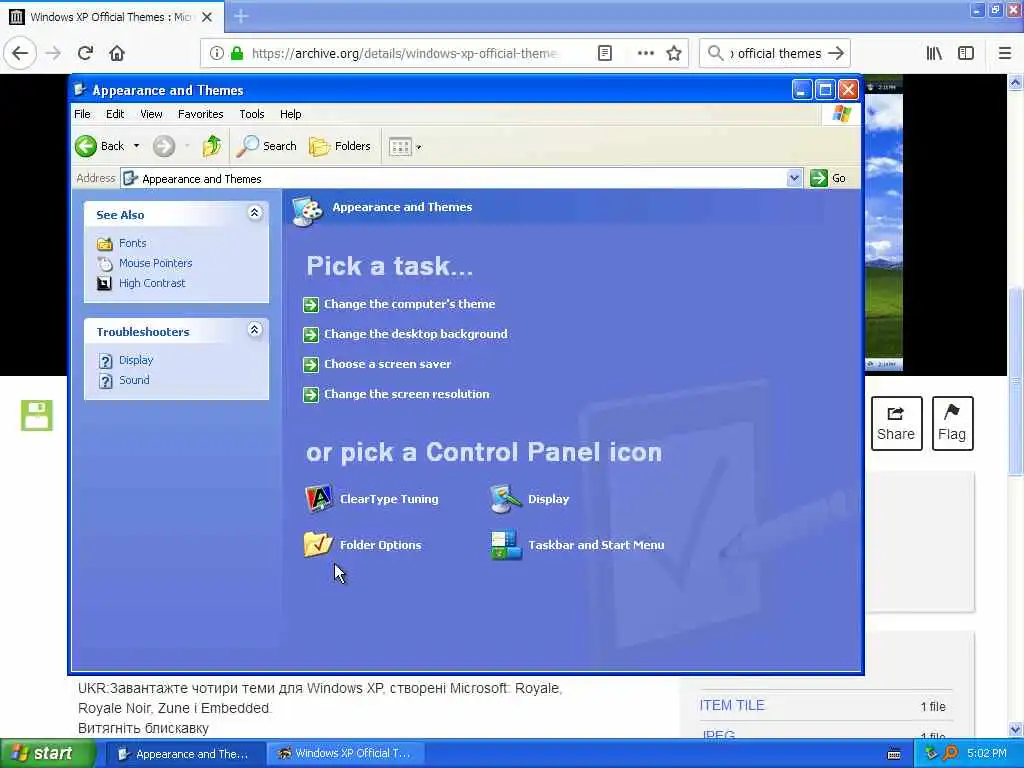Open the ITEM TILE download link
The width and height of the screenshot is (1024, 768).
731,705
